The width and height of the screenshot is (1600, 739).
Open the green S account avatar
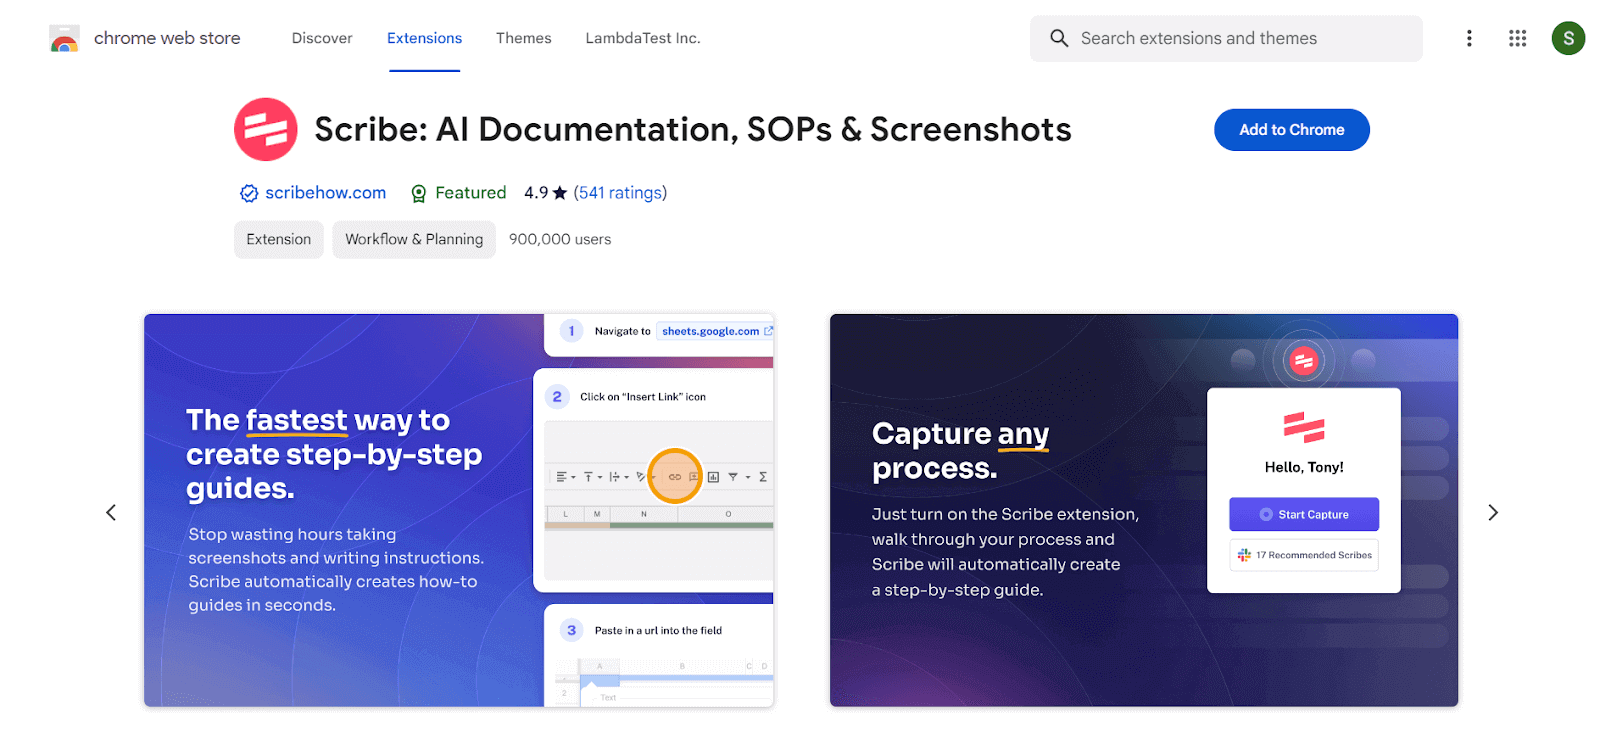click(1567, 38)
